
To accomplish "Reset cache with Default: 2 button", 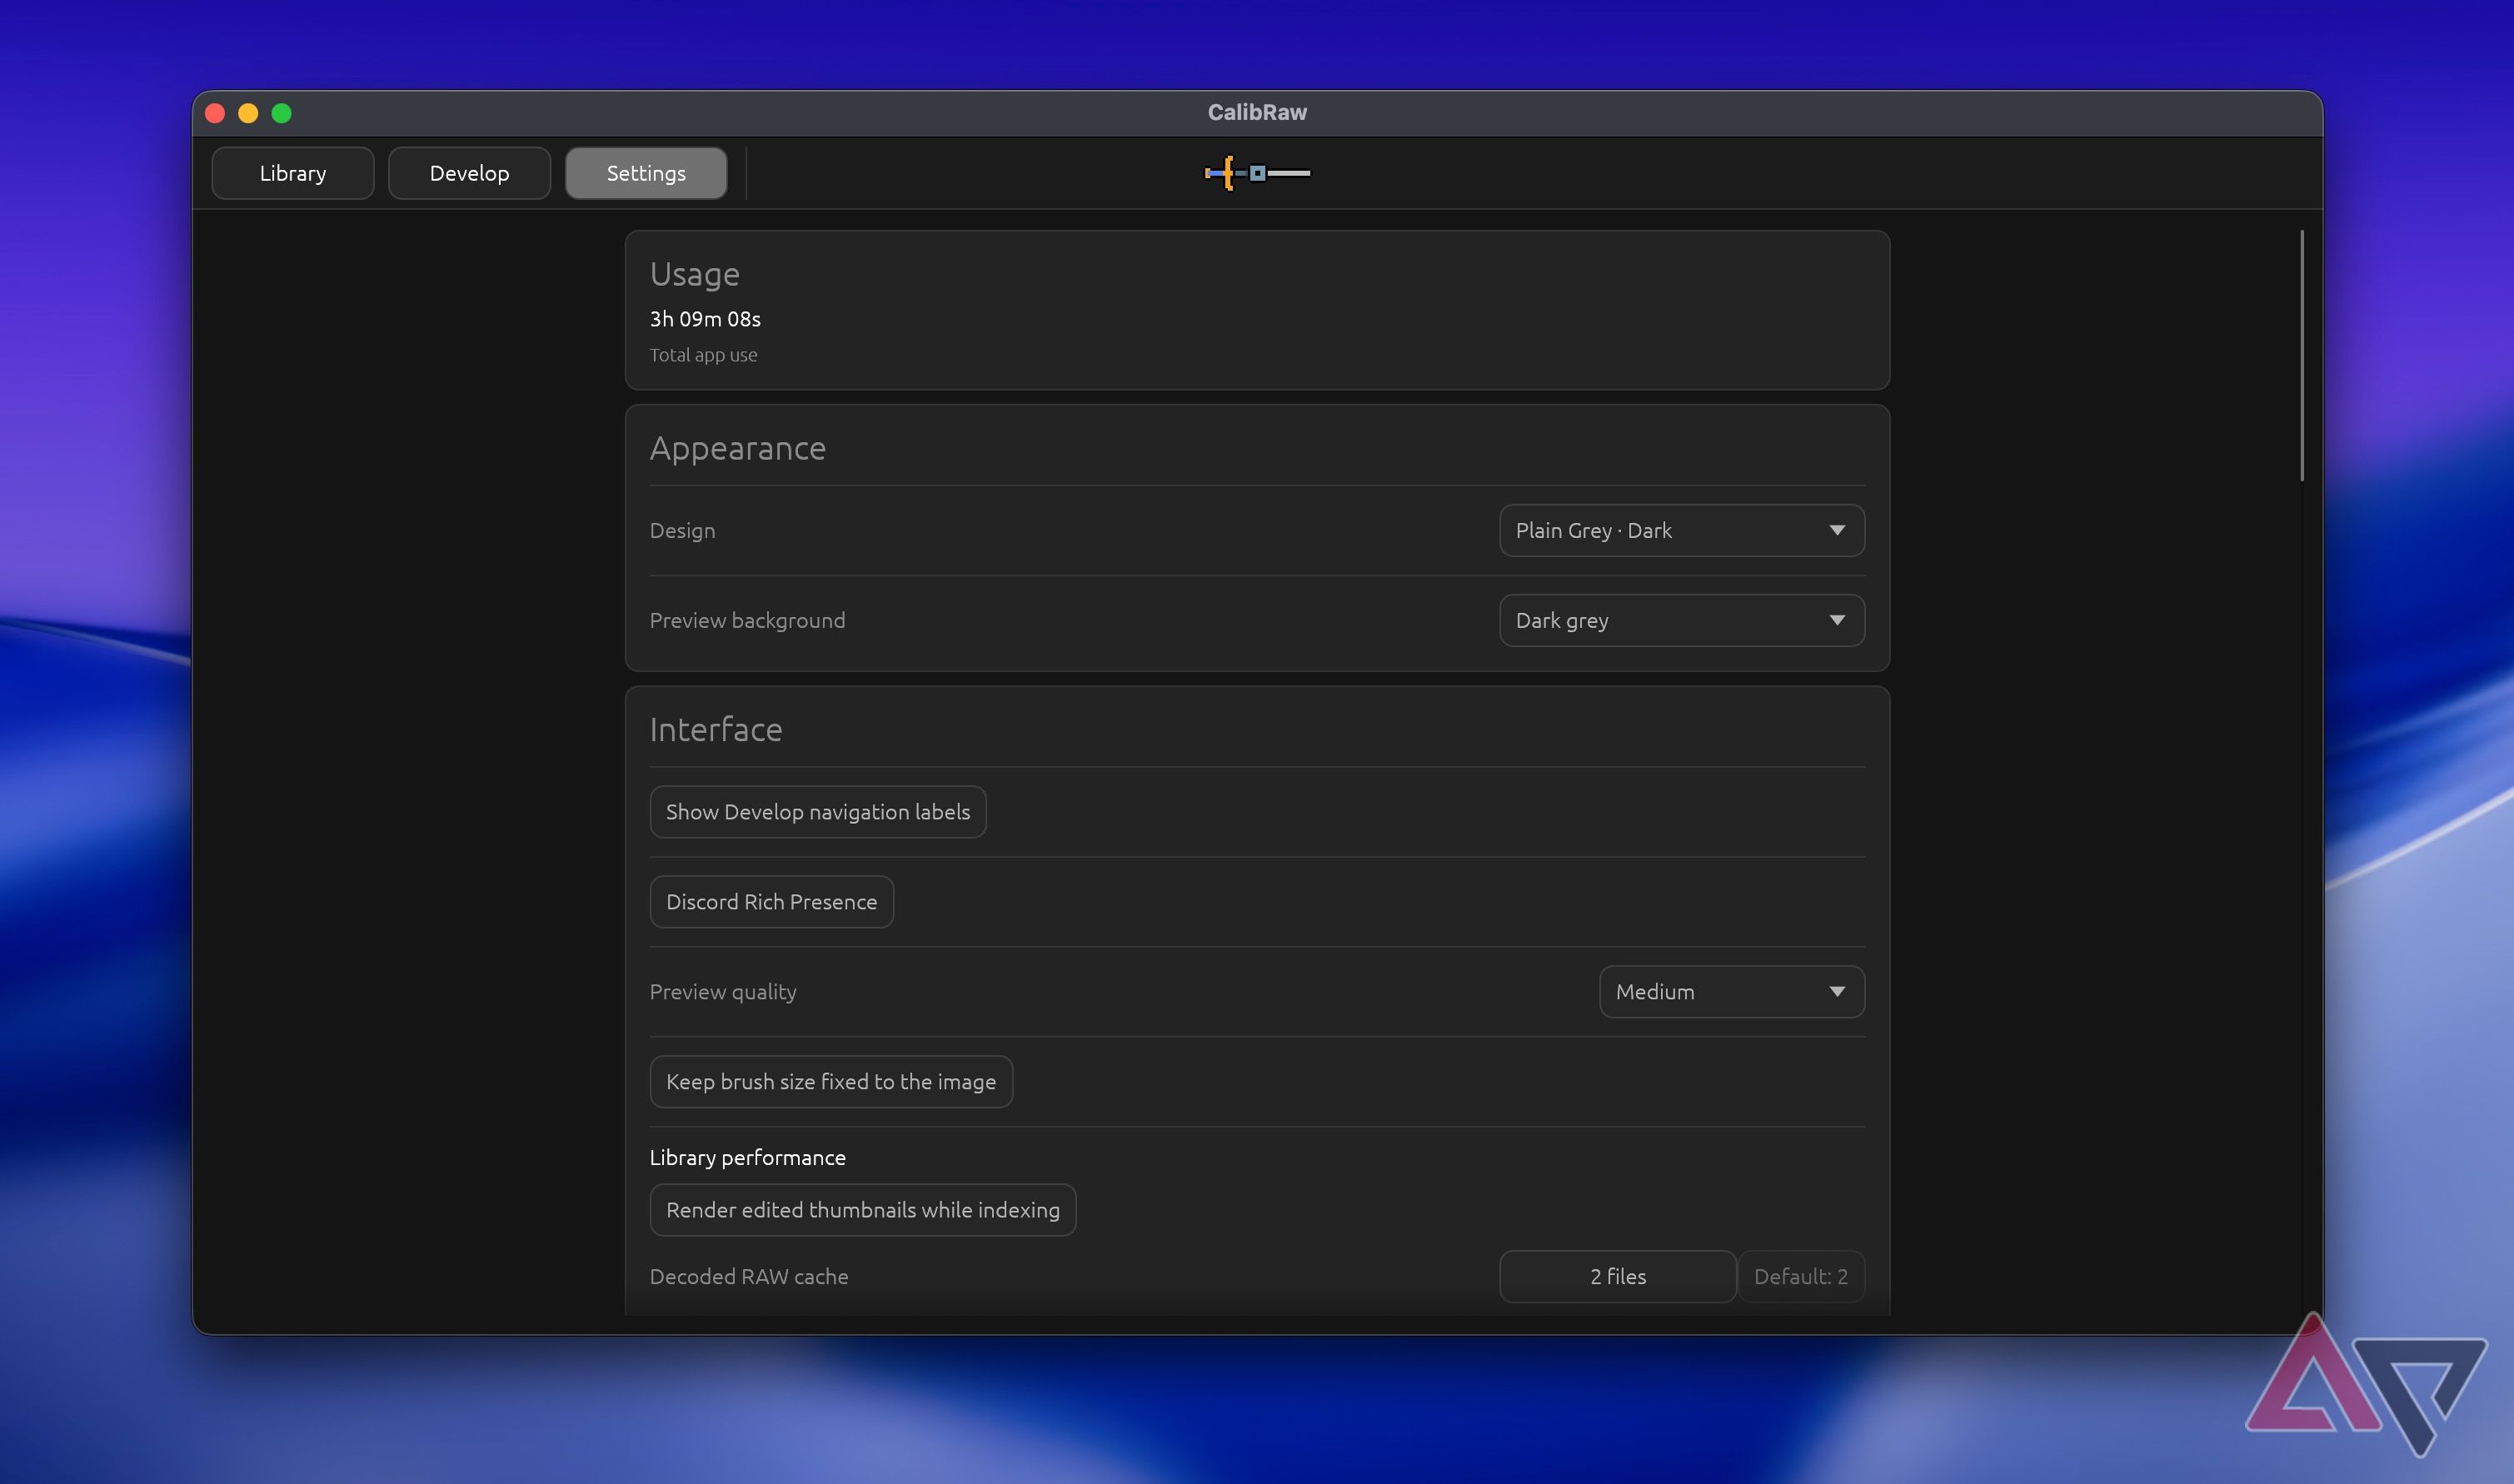I will click(x=1800, y=1276).
